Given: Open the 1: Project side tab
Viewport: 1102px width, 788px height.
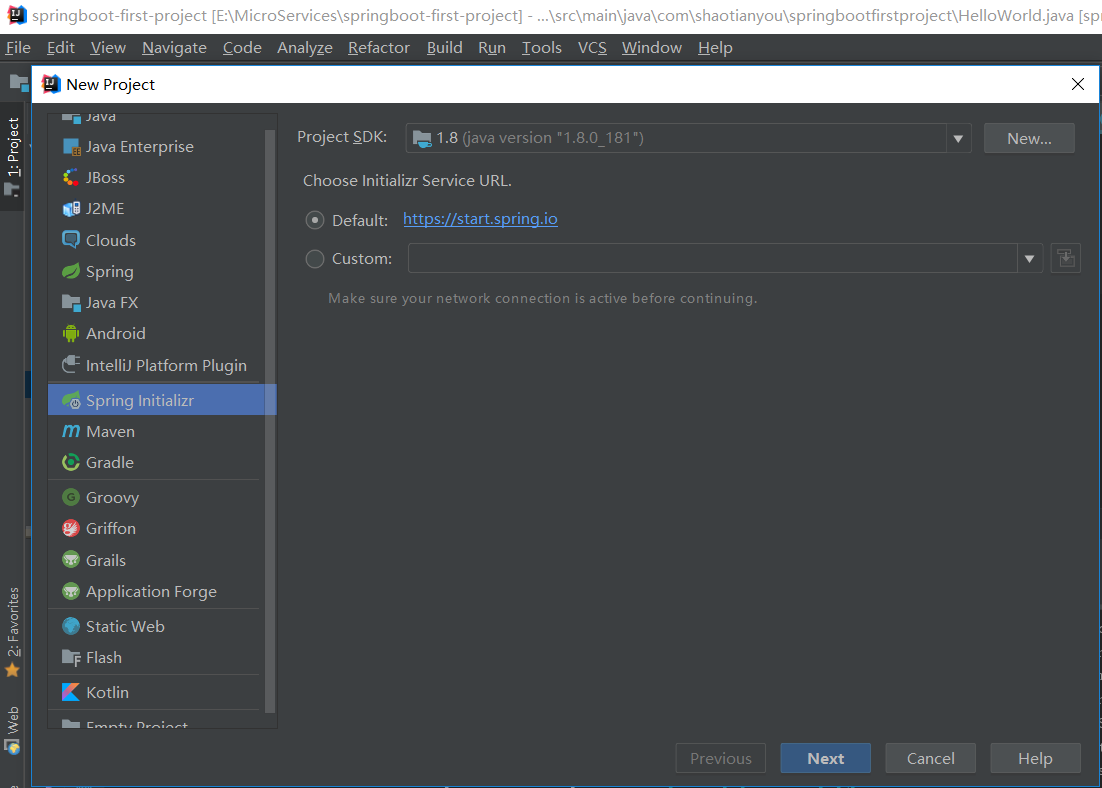Looking at the screenshot, I should pos(13,156).
